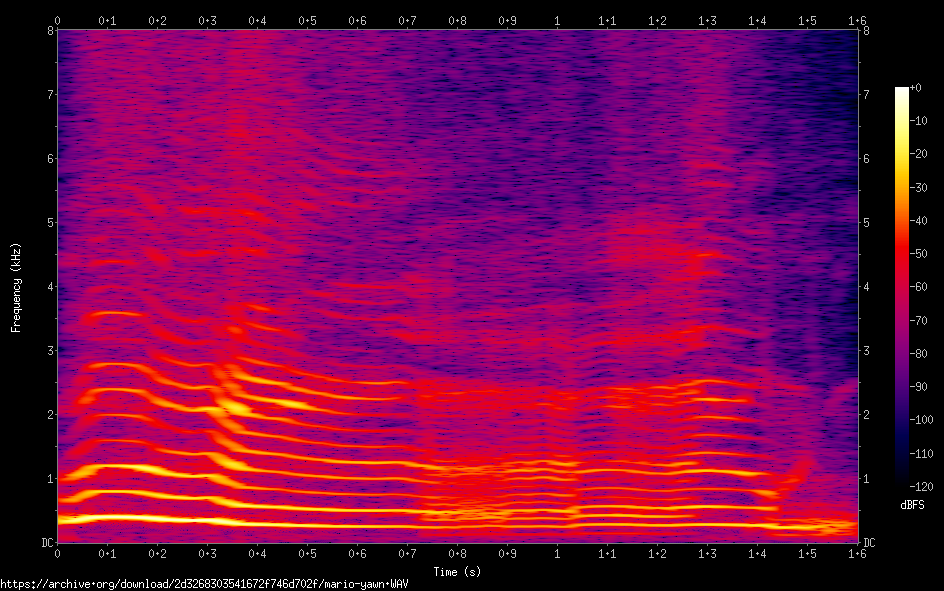
Task: Select the 8 kHz label on left axis
Action: [x=48, y=31]
